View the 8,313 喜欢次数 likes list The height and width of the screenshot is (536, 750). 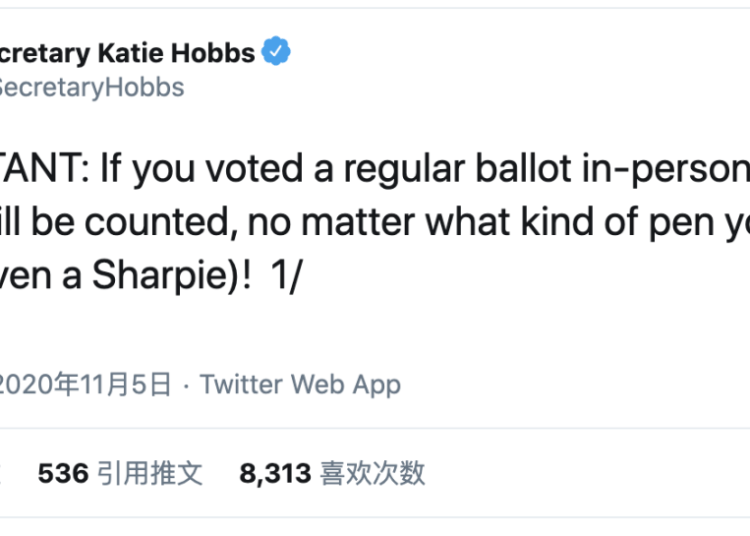[332, 473]
